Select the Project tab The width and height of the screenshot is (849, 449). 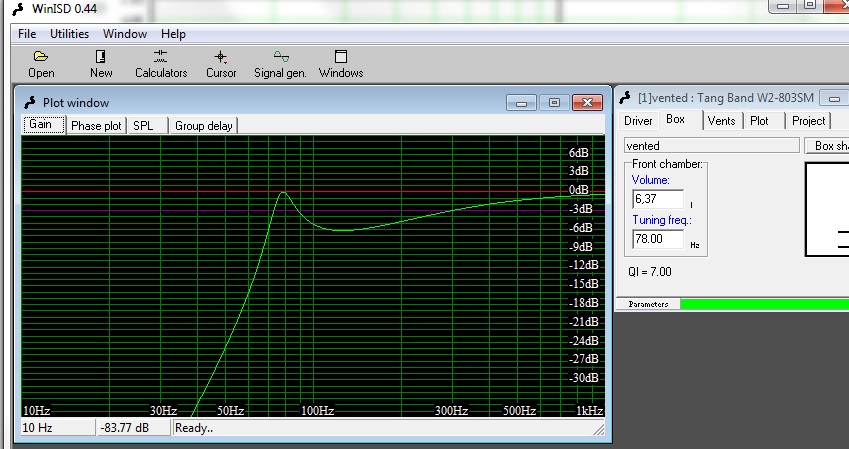point(808,121)
